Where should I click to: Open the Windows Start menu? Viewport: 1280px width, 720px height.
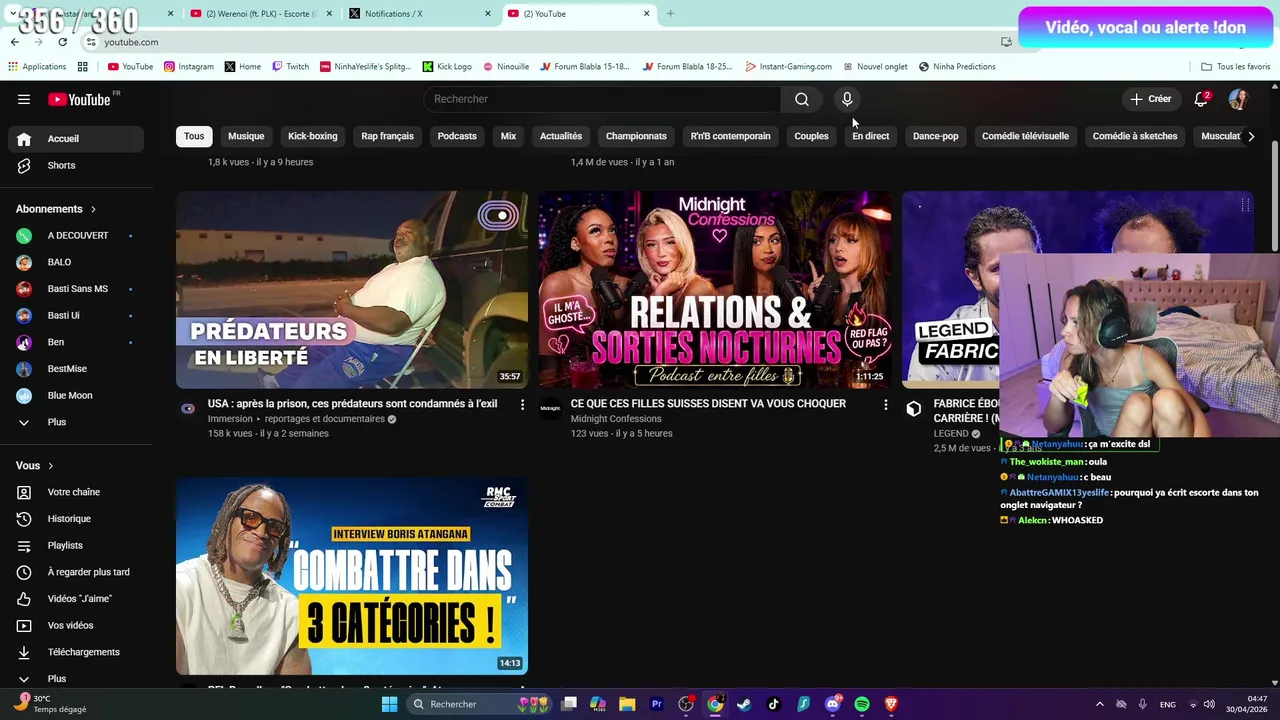pos(390,704)
